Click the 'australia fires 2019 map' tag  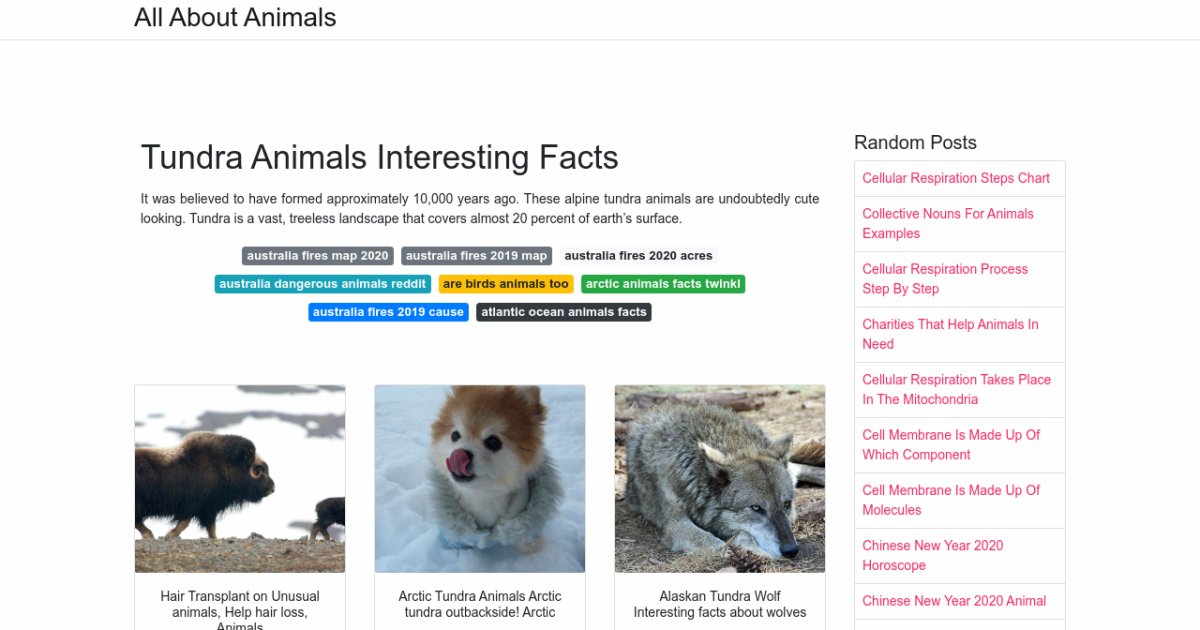click(x=476, y=256)
